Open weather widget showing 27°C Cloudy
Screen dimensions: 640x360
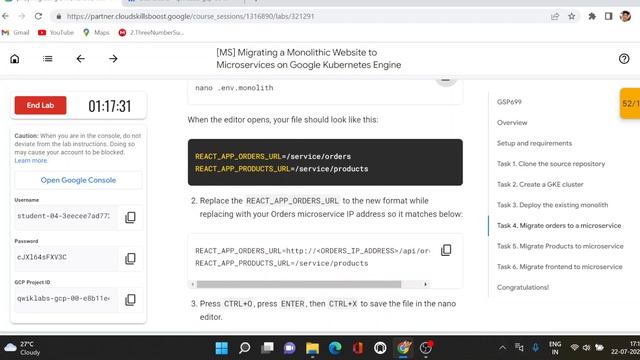(22, 348)
